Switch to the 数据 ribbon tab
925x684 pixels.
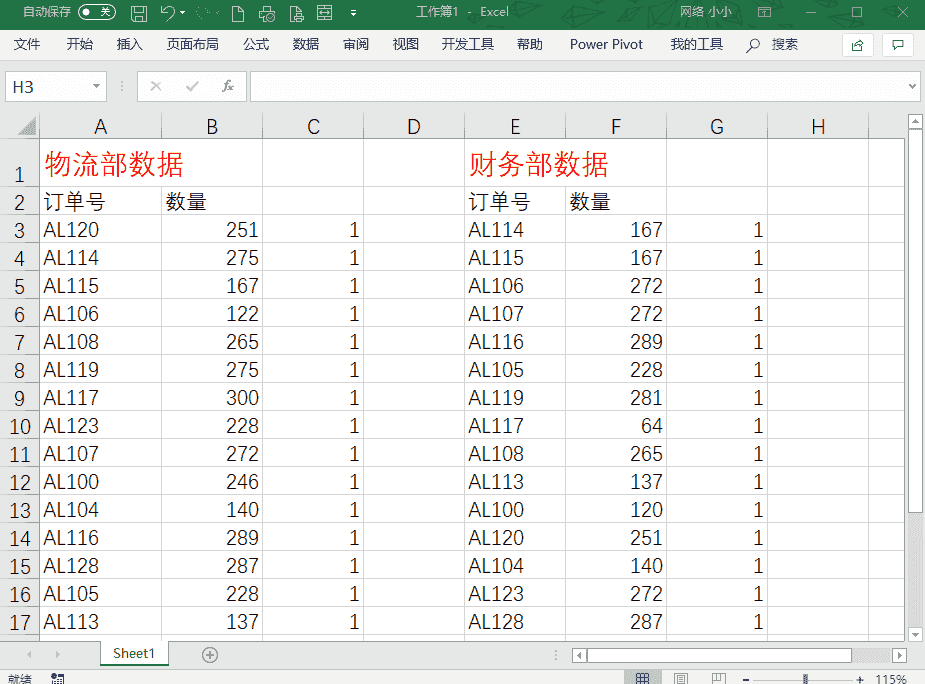(x=306, y=44)
